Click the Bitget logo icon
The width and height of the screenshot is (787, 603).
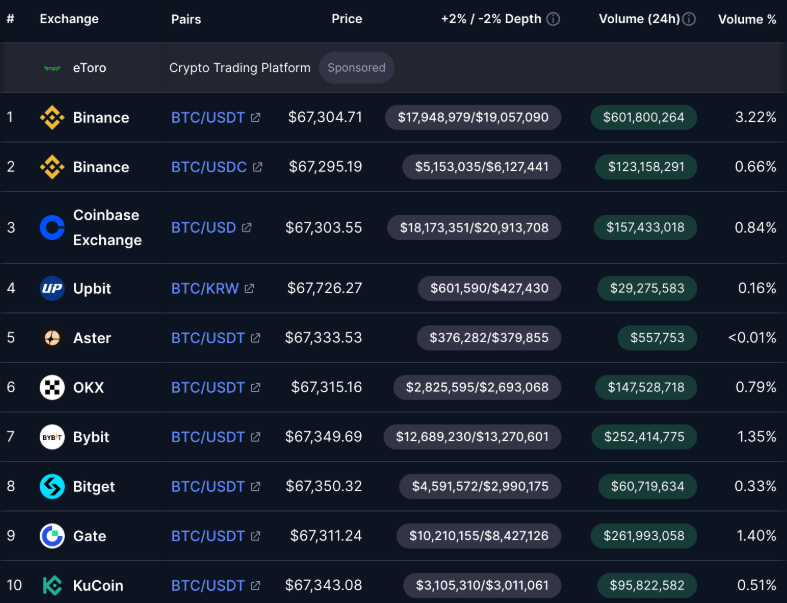pyautogui.click(x=52, y=487)
